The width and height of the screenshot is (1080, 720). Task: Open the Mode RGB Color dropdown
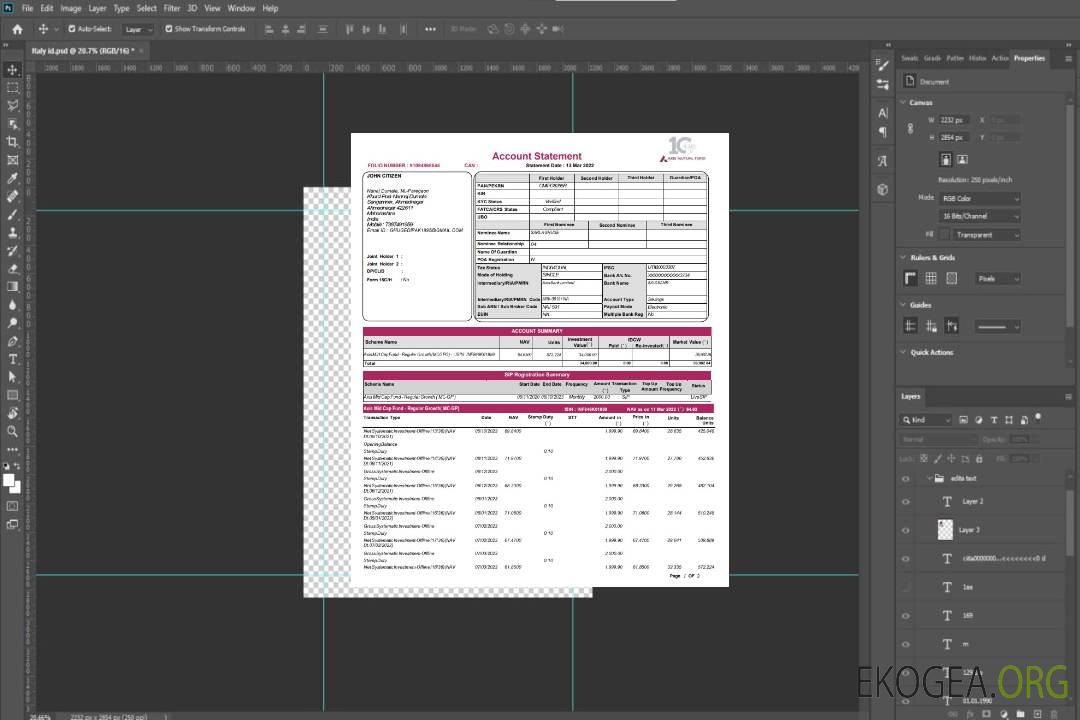[x=980, y=198]
